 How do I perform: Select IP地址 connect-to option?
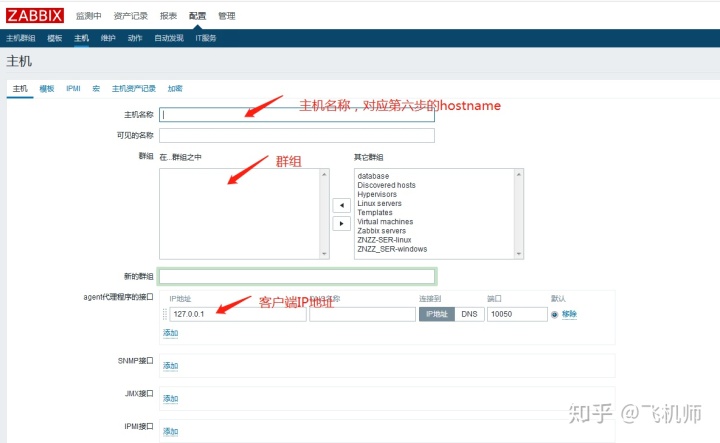[437, 314]
